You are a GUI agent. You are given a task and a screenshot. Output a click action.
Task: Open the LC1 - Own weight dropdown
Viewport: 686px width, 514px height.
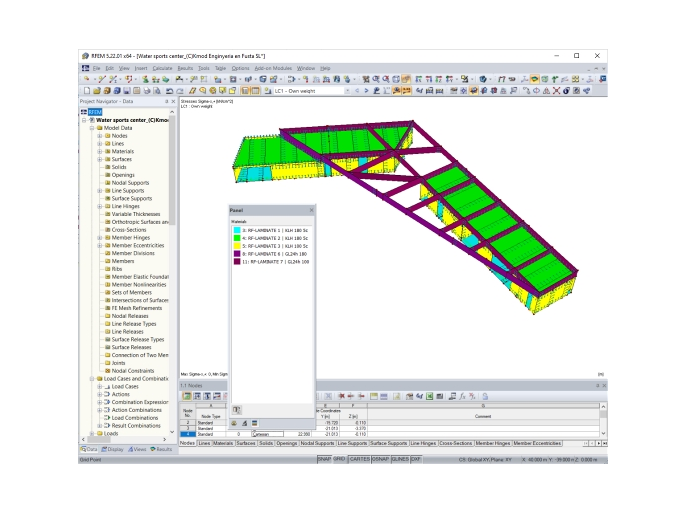(347, 91)
